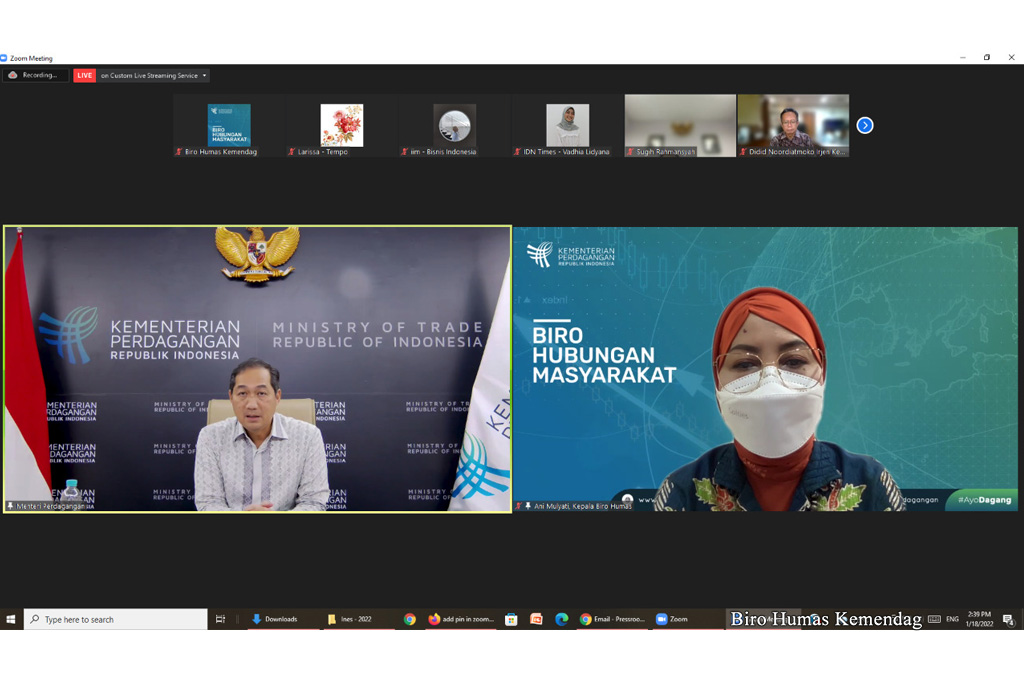Click the Menteri Perdagangan speaker video

pos(258,369)
